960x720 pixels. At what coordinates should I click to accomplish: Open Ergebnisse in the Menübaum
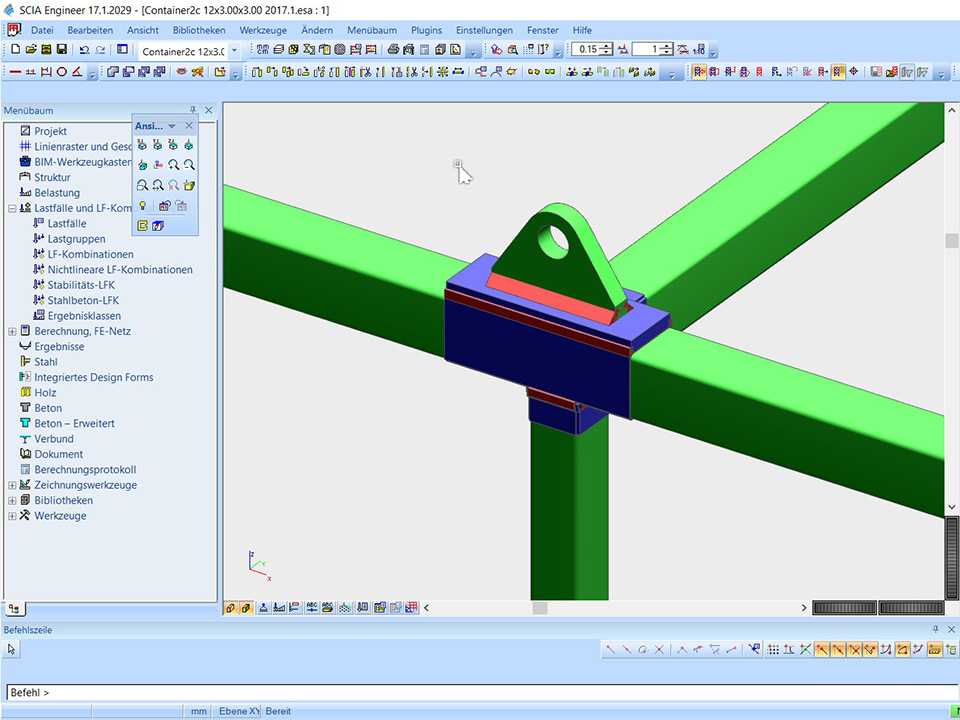(59, 346)
